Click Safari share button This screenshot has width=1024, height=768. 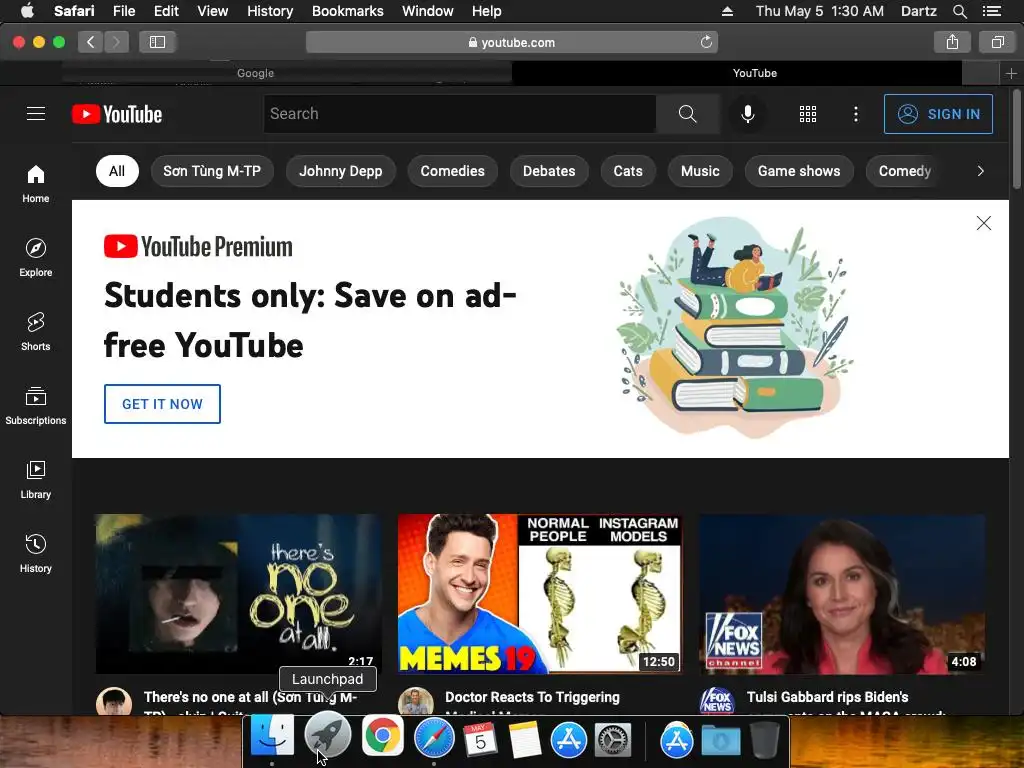(952, 42)
